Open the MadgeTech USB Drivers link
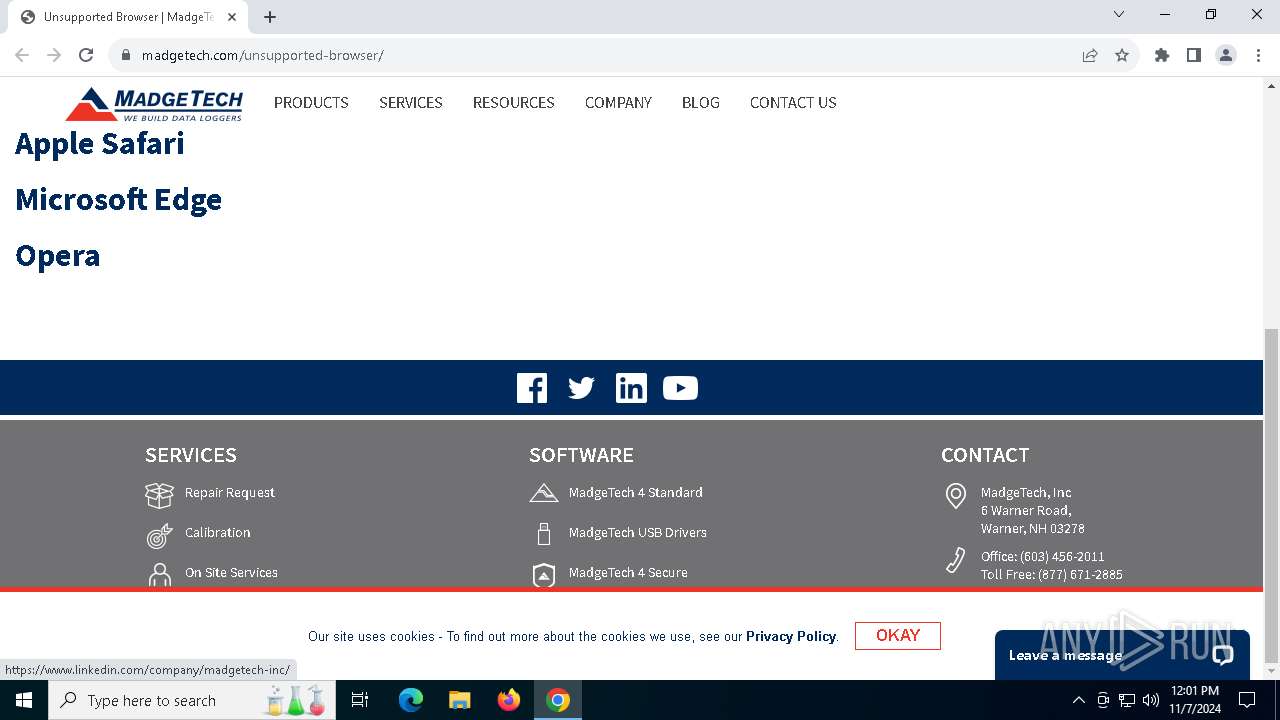 [x=638, y=532]
